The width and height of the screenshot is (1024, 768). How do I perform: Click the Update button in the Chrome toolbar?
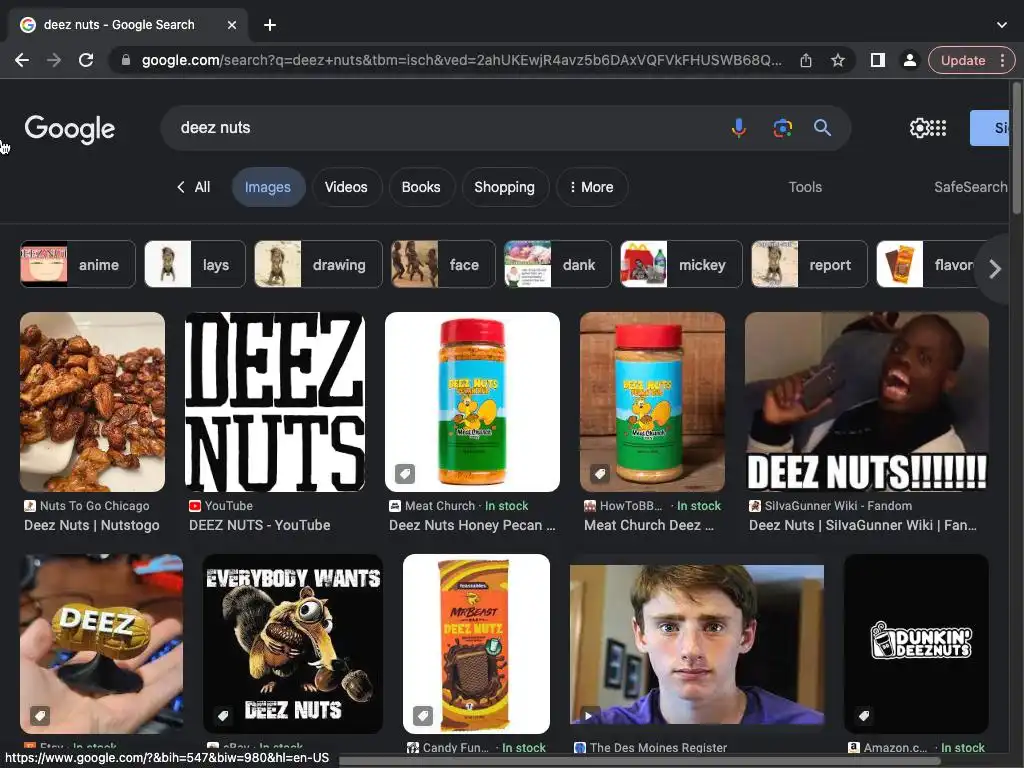[x=963, y=60]
